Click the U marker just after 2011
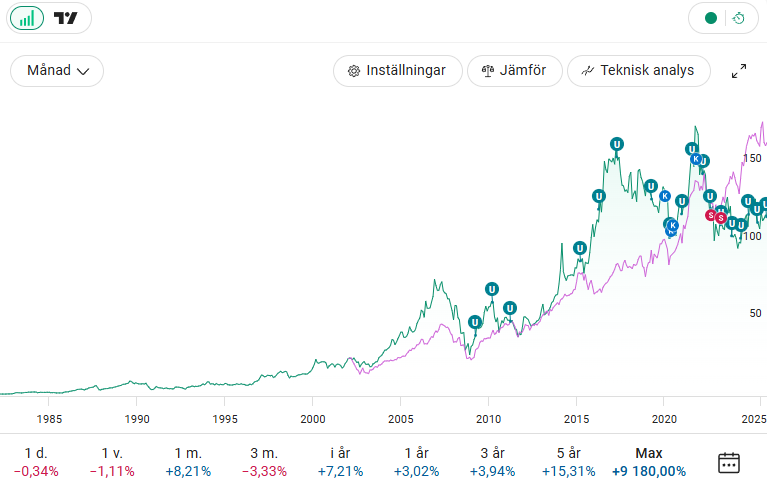Screen dimensions: 767x480 coord(510,307)
